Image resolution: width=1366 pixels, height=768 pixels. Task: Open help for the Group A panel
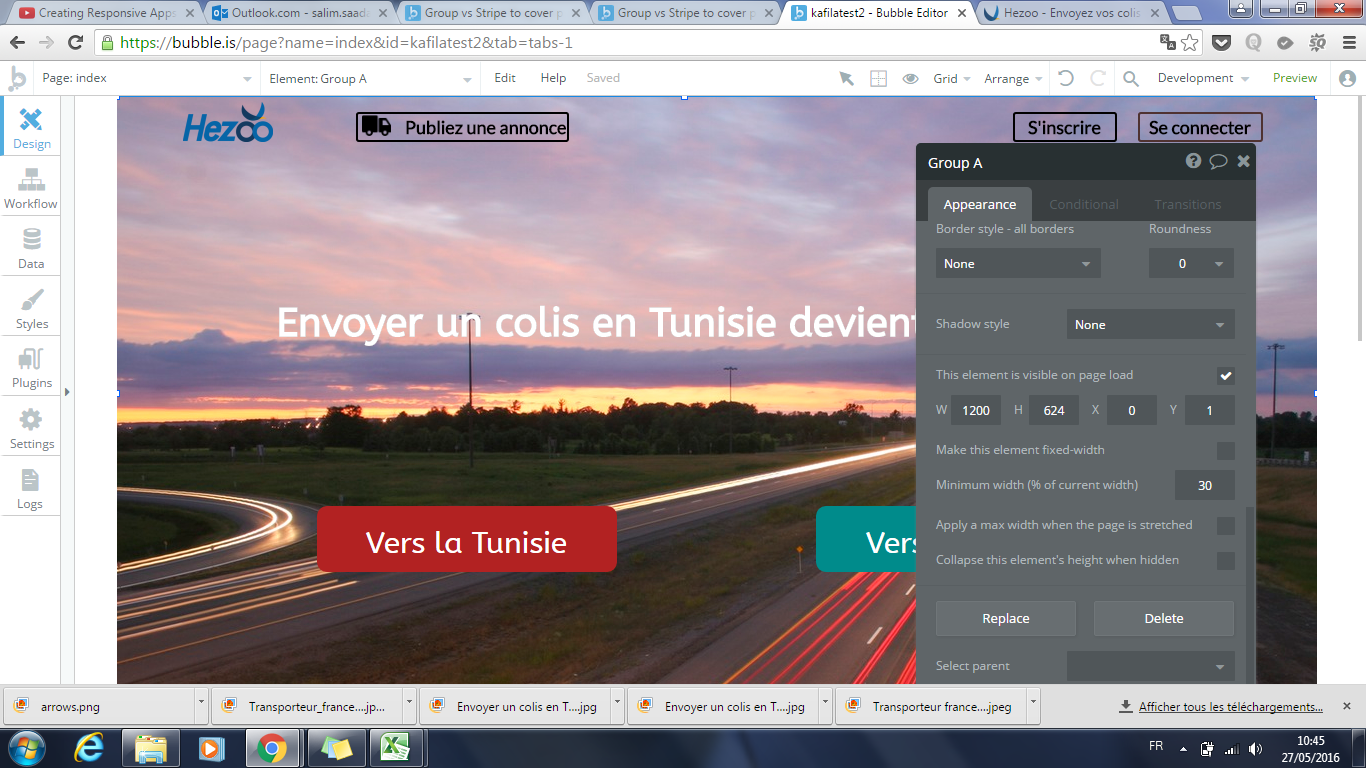pyautogui.click(x=1193, y=161)
